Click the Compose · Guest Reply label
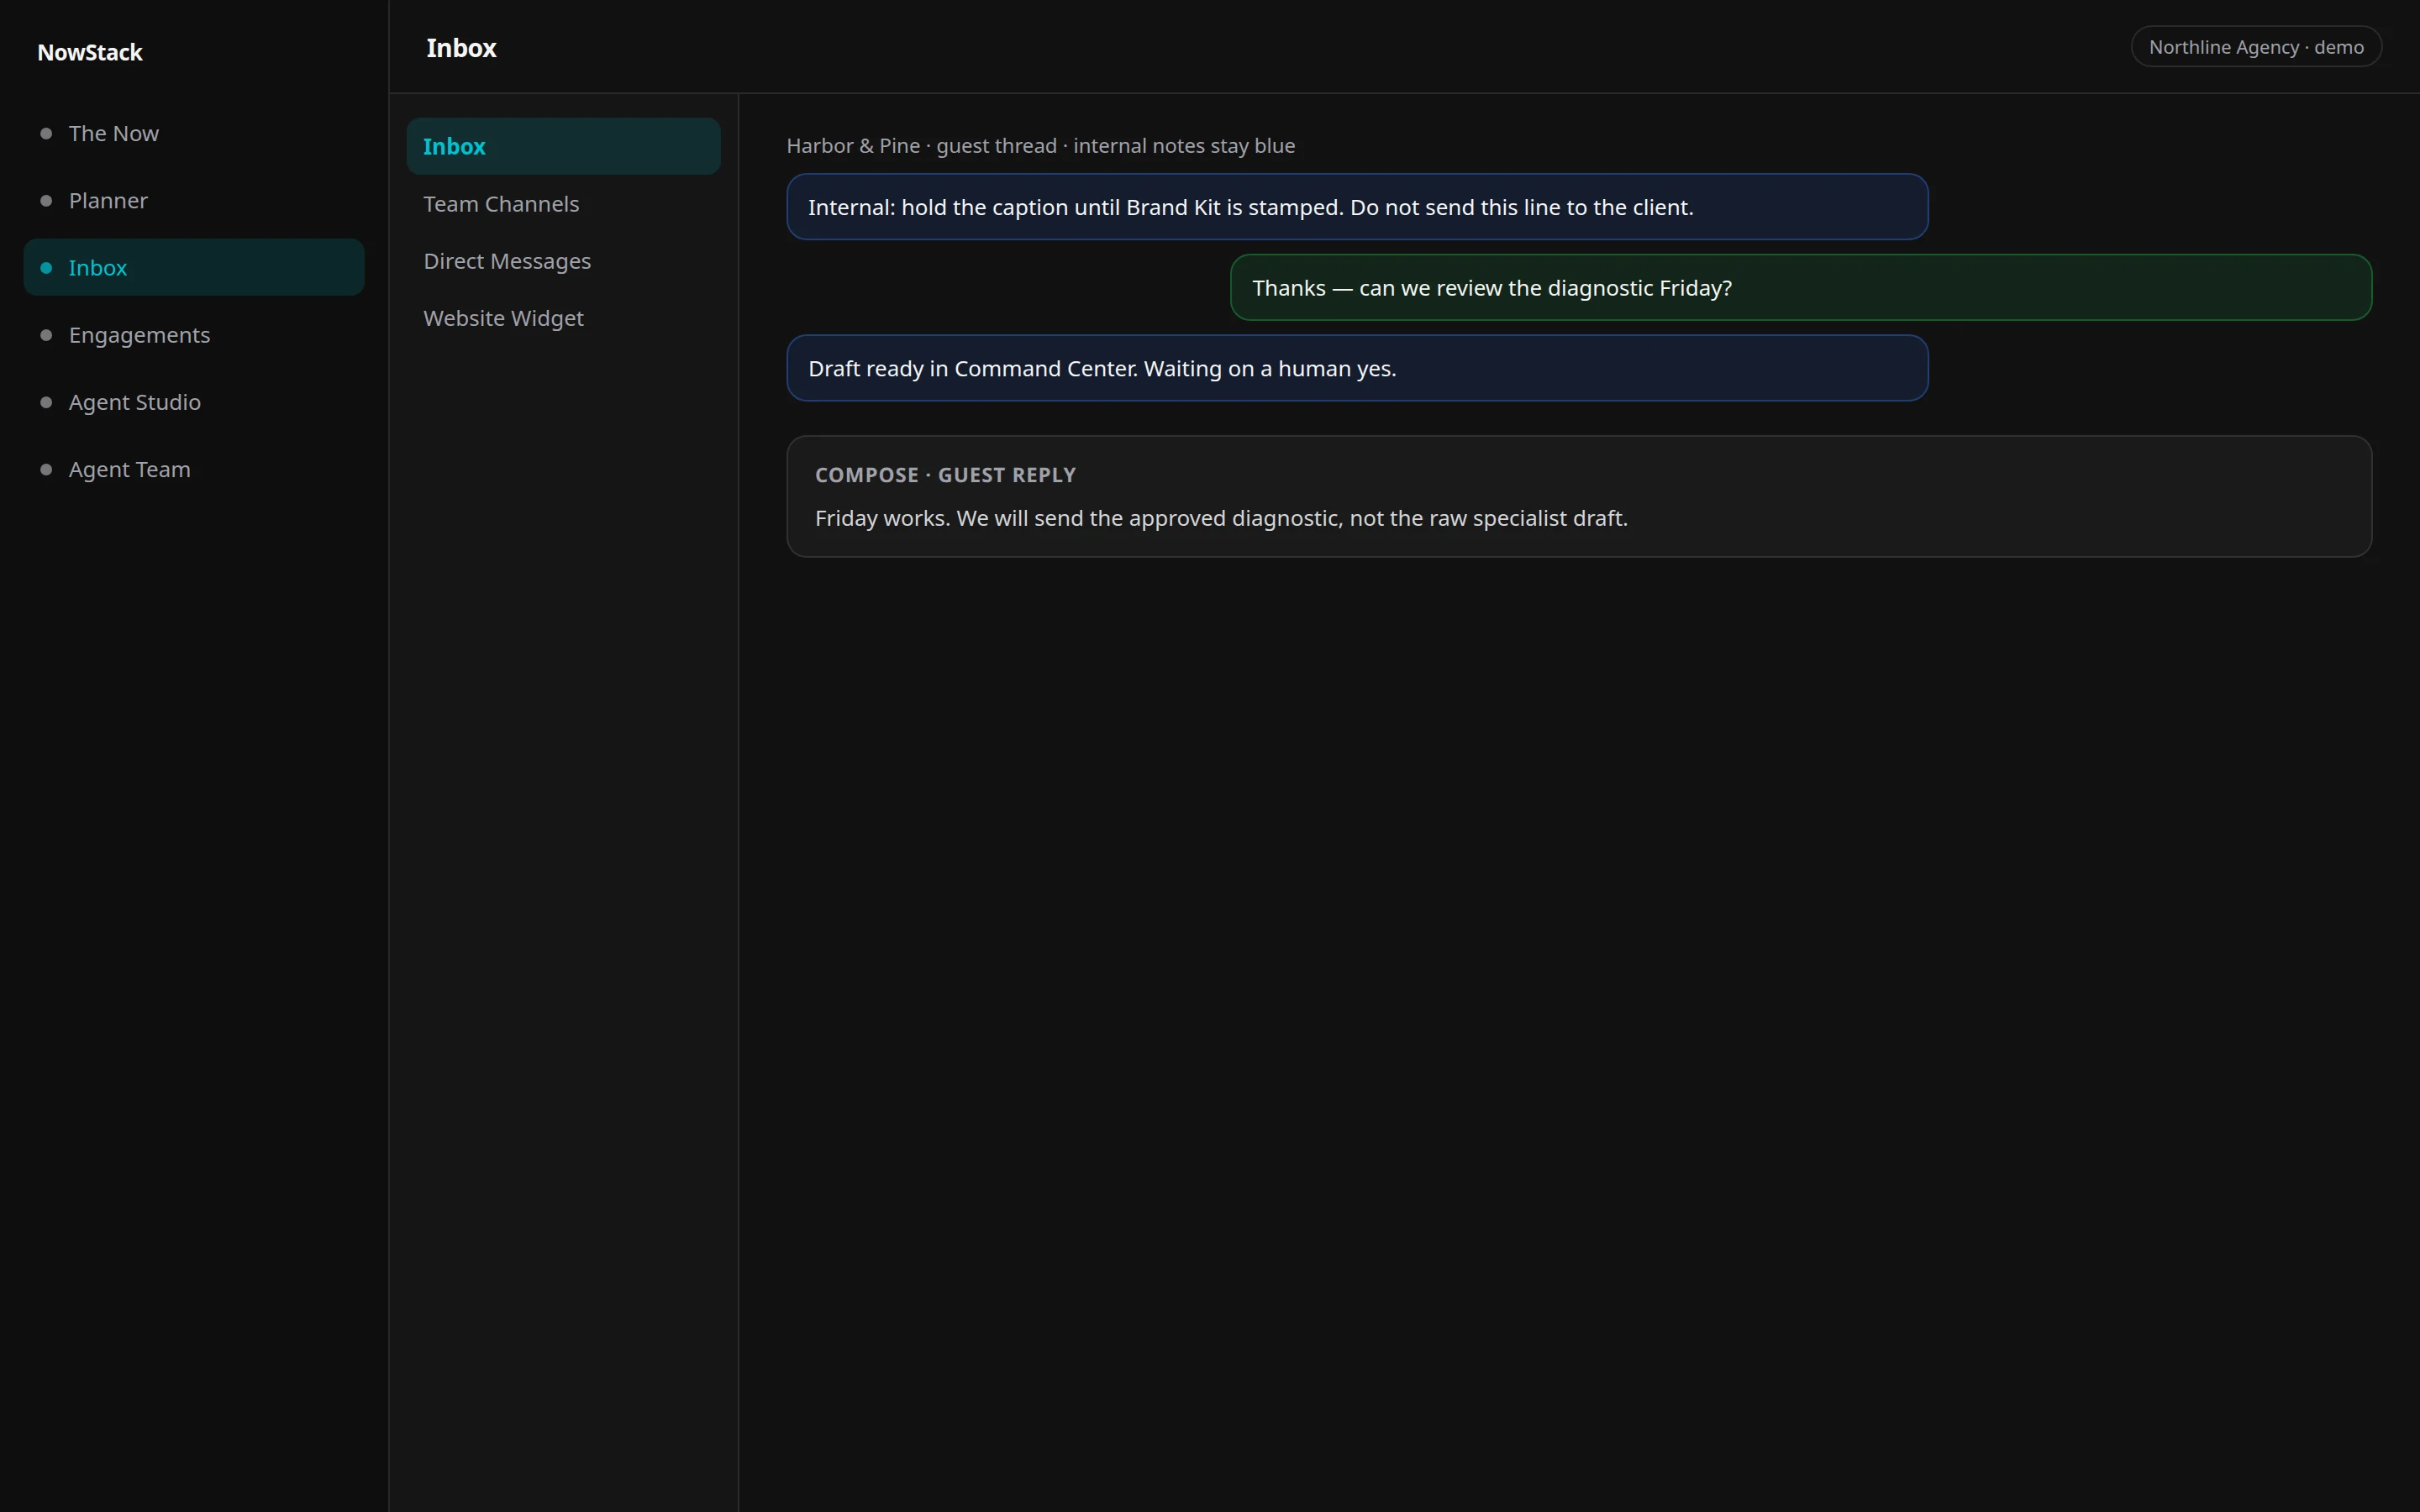This screenshot has width=2420, height=1512. pyautogui.click(x=945, y=475)
